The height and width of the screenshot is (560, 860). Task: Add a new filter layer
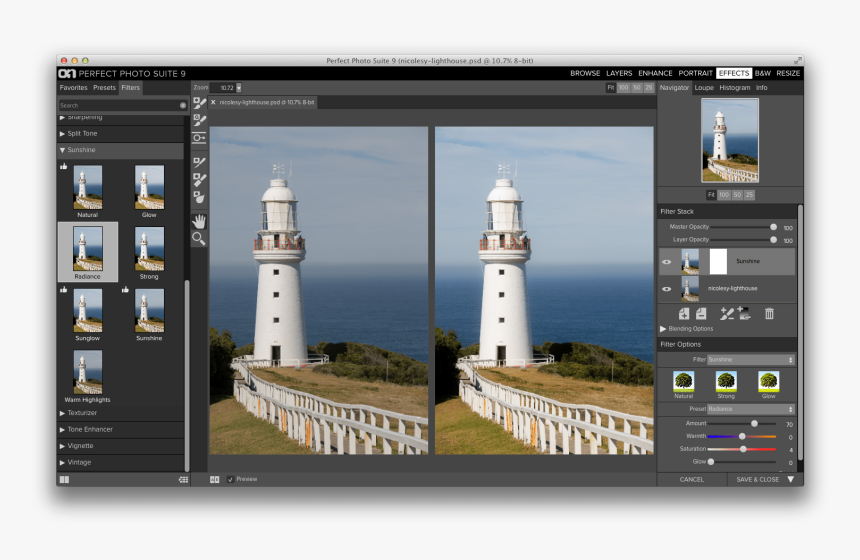(x=684, y=314)
